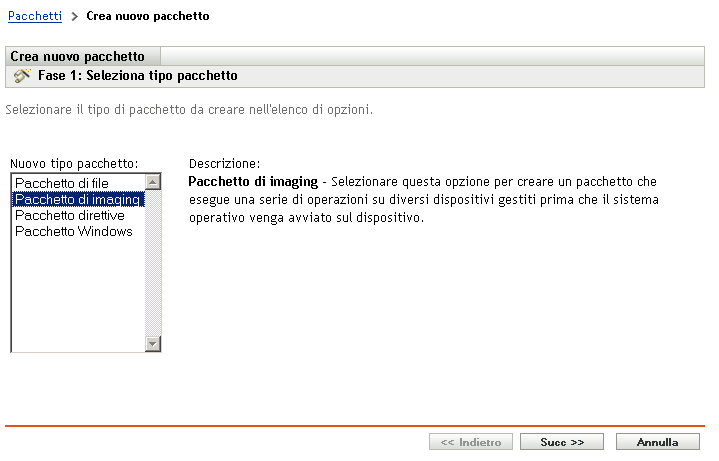Click the '<< Indietro' button
The height and width of the screenshot is (461, 719).
tap(471, 441)
